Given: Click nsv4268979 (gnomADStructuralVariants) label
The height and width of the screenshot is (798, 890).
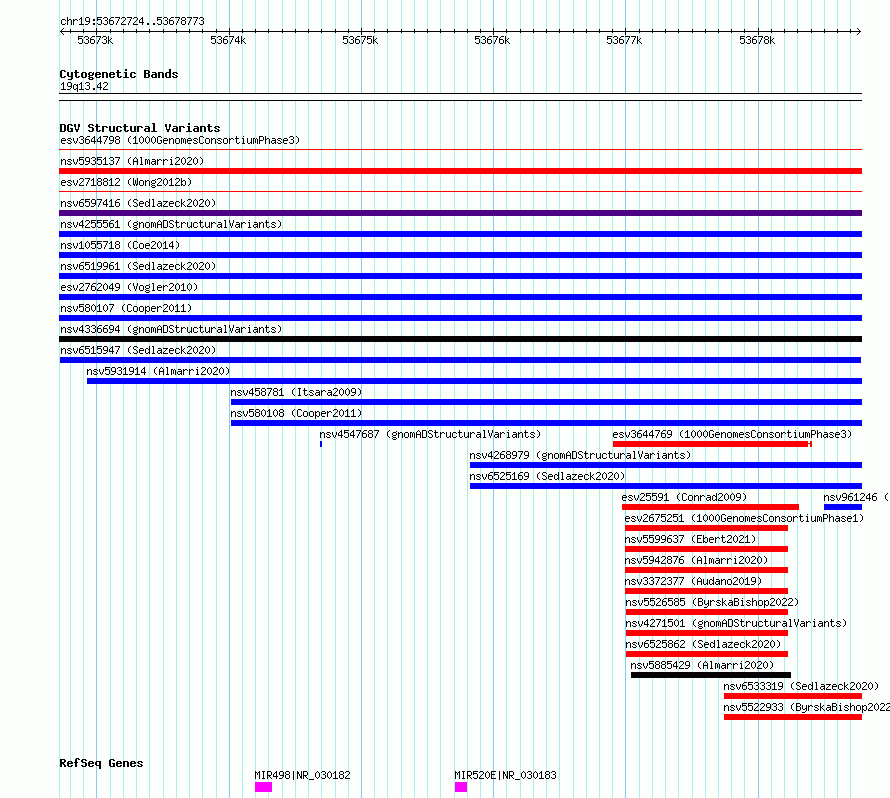Looking at the screenshot, I should coord(580,455).
